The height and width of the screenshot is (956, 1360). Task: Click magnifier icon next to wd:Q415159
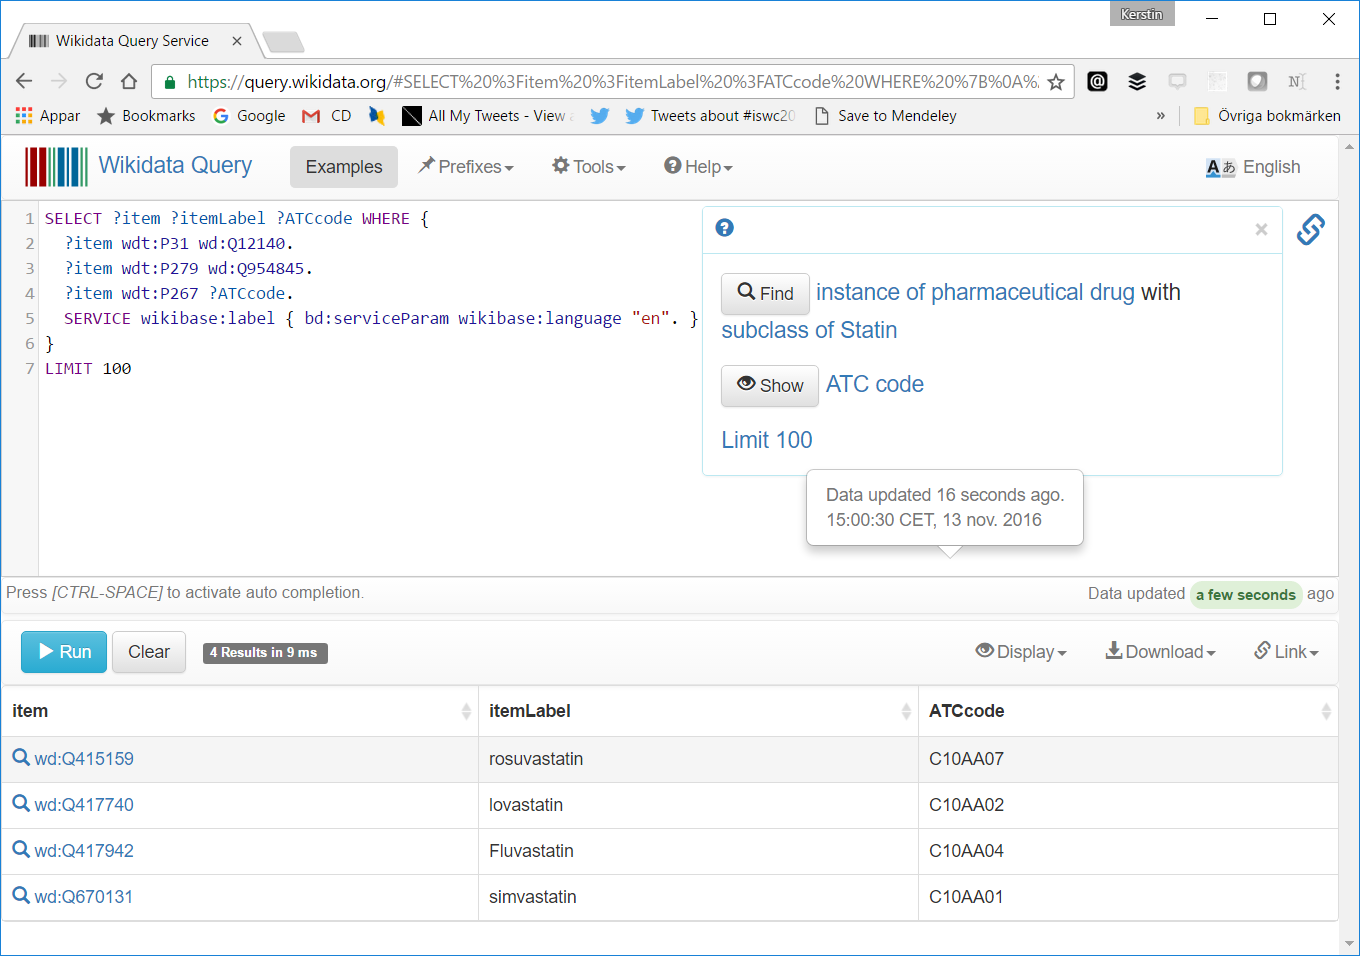[x=21, y=758]
